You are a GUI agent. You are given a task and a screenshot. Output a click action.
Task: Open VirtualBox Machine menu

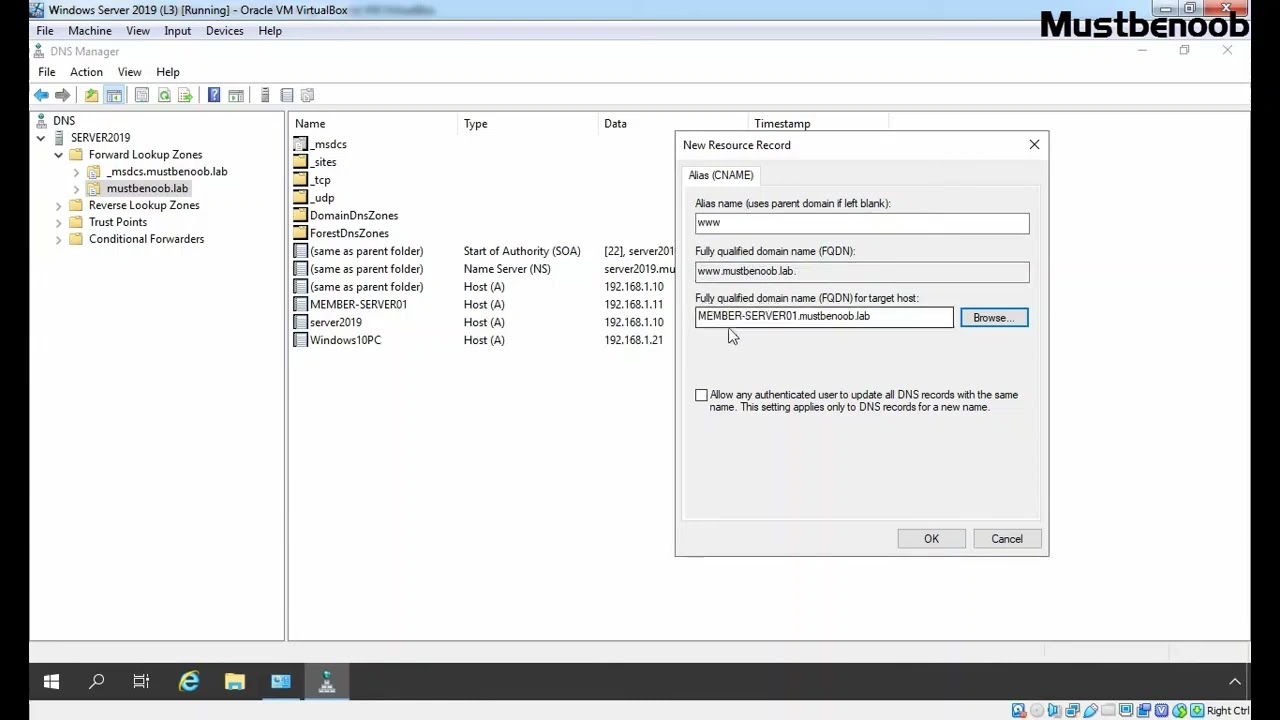pyautogui.click(x=90, y=31)
